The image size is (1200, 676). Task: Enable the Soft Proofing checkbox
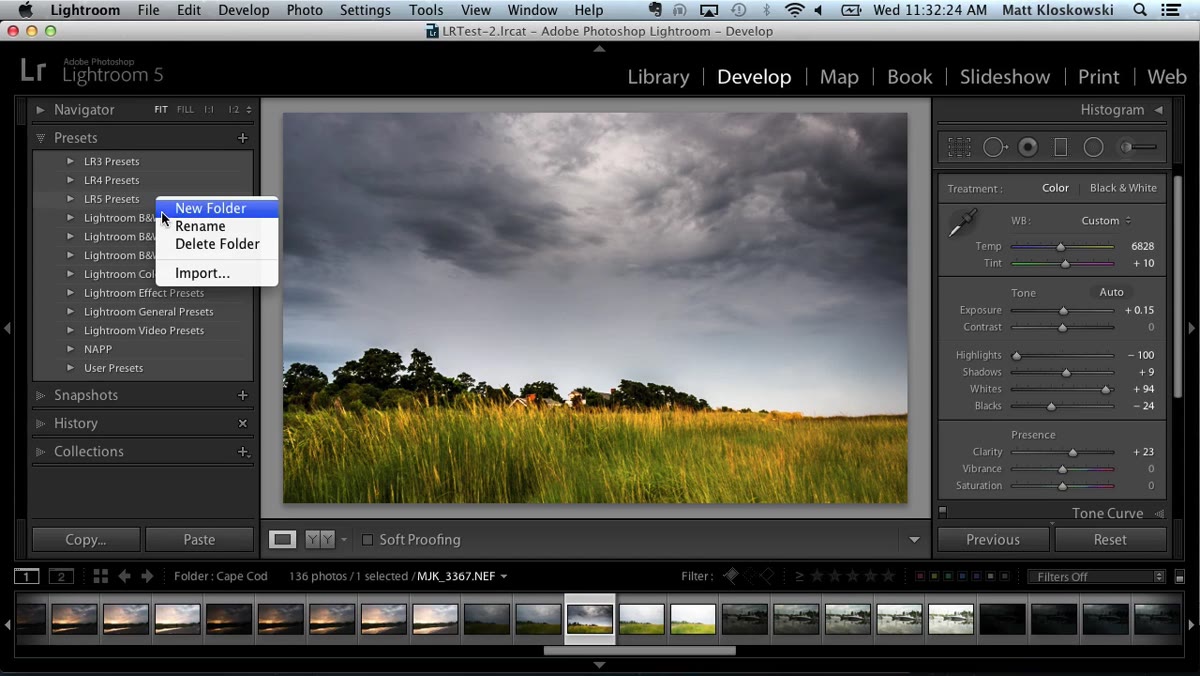pos(367,540)
